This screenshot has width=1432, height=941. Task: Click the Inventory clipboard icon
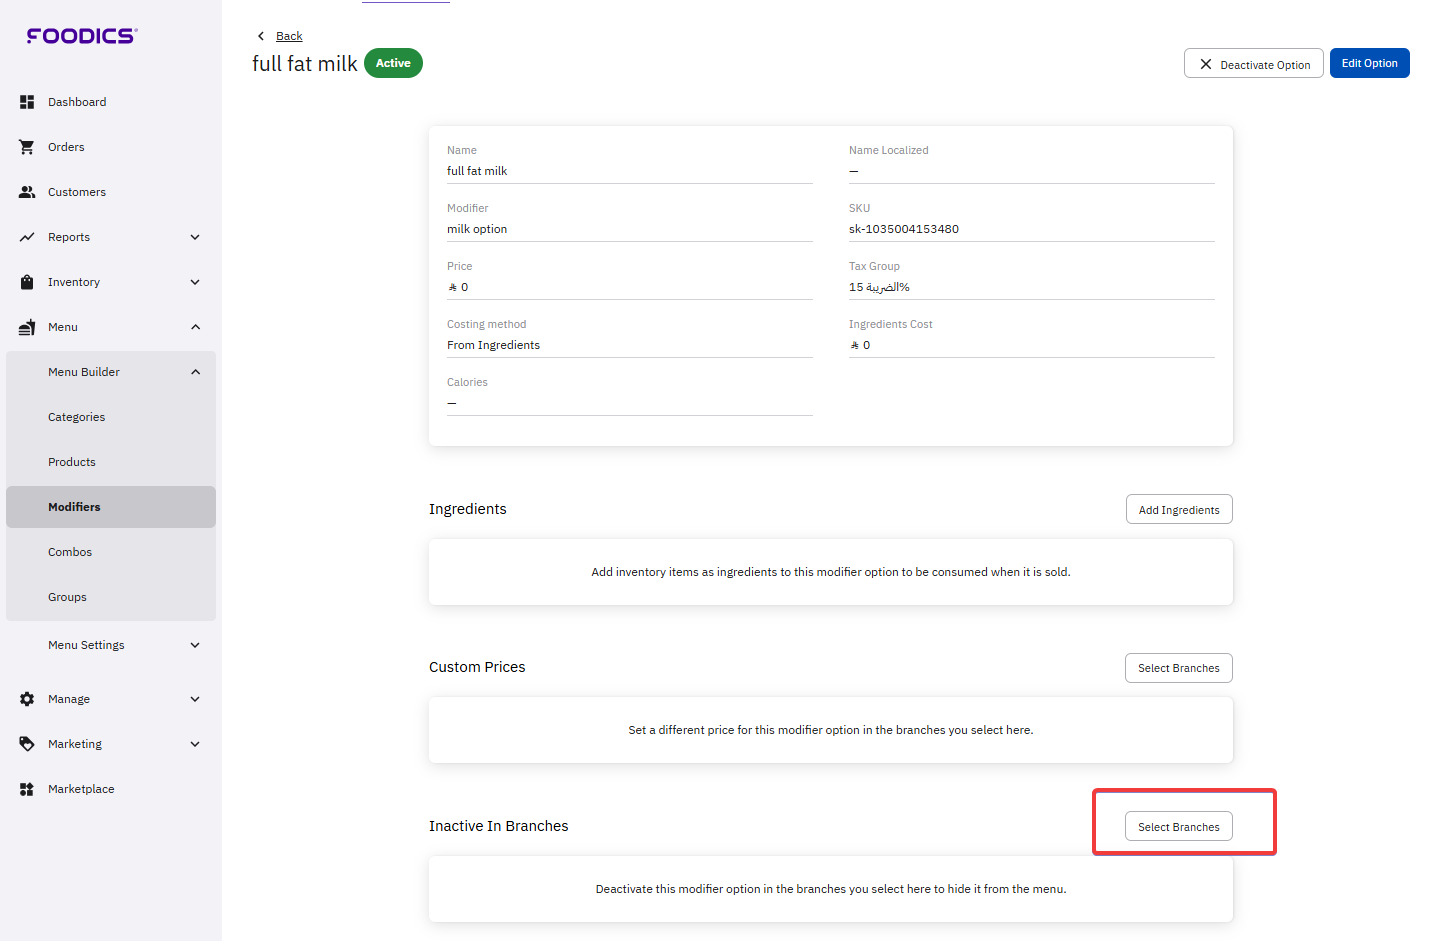27,282
